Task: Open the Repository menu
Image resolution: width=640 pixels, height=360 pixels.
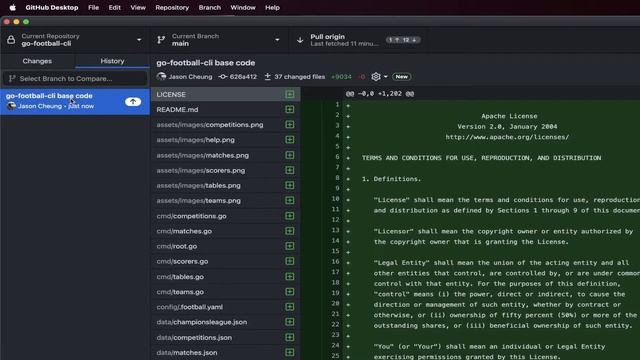Action: point(172,7)
